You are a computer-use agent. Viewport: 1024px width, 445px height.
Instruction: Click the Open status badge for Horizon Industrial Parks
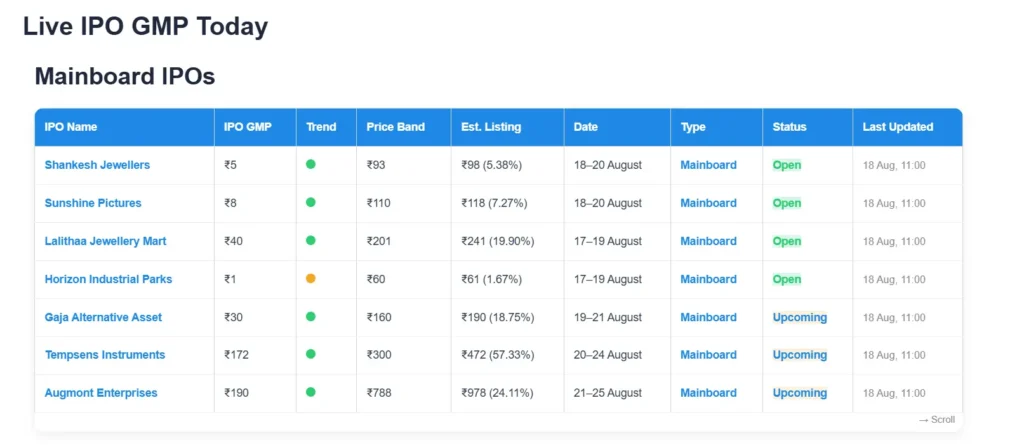click(787, 279)
